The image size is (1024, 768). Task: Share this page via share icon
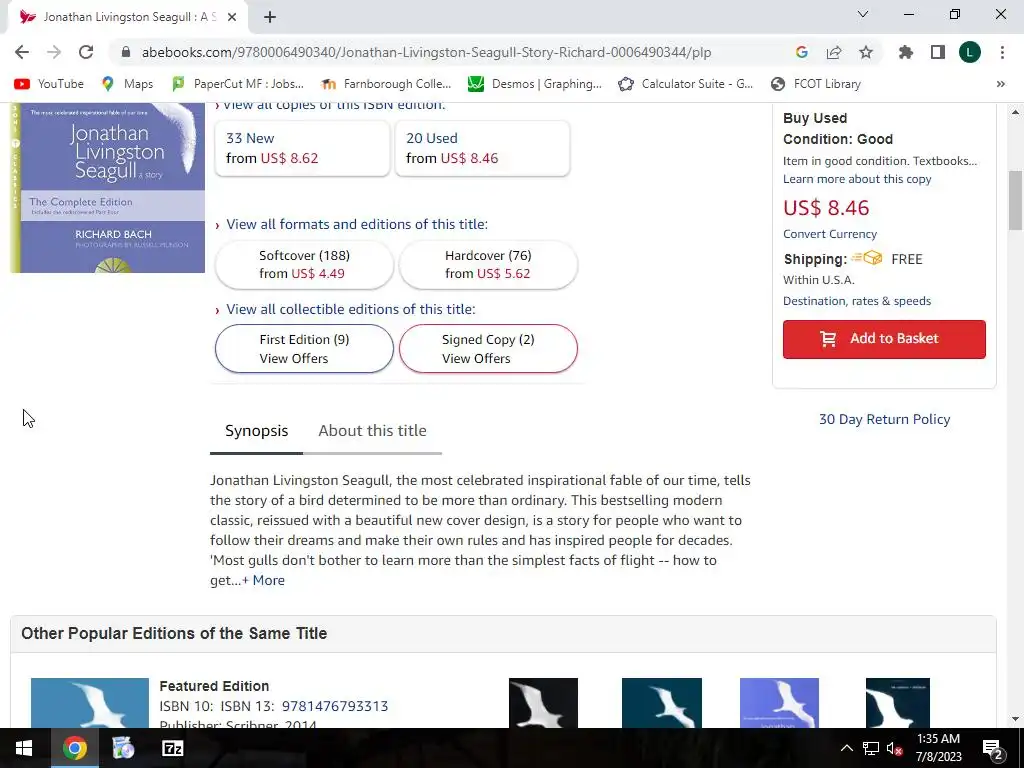coord(833,52)
